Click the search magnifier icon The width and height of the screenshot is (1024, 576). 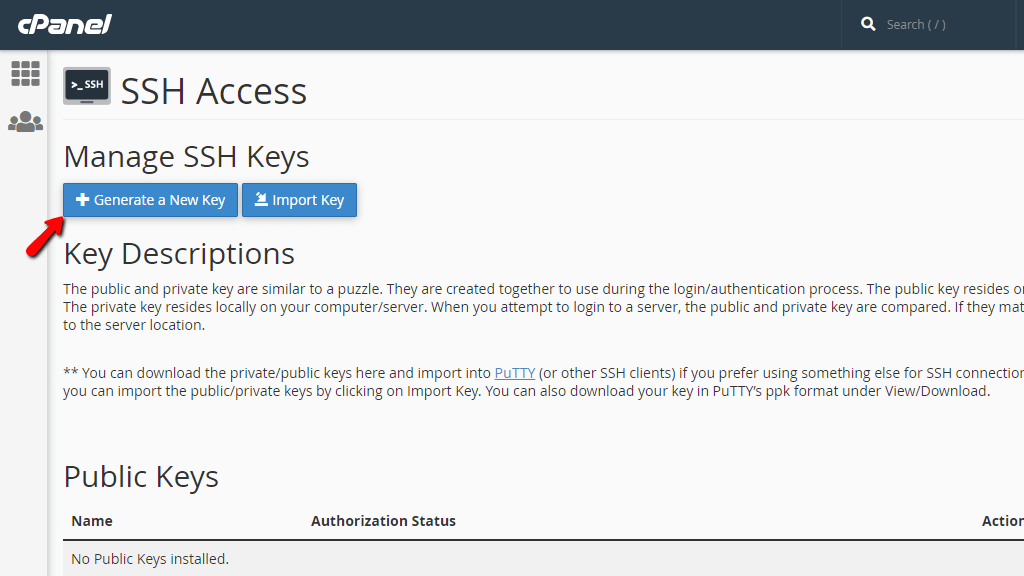tap(868, 24)
